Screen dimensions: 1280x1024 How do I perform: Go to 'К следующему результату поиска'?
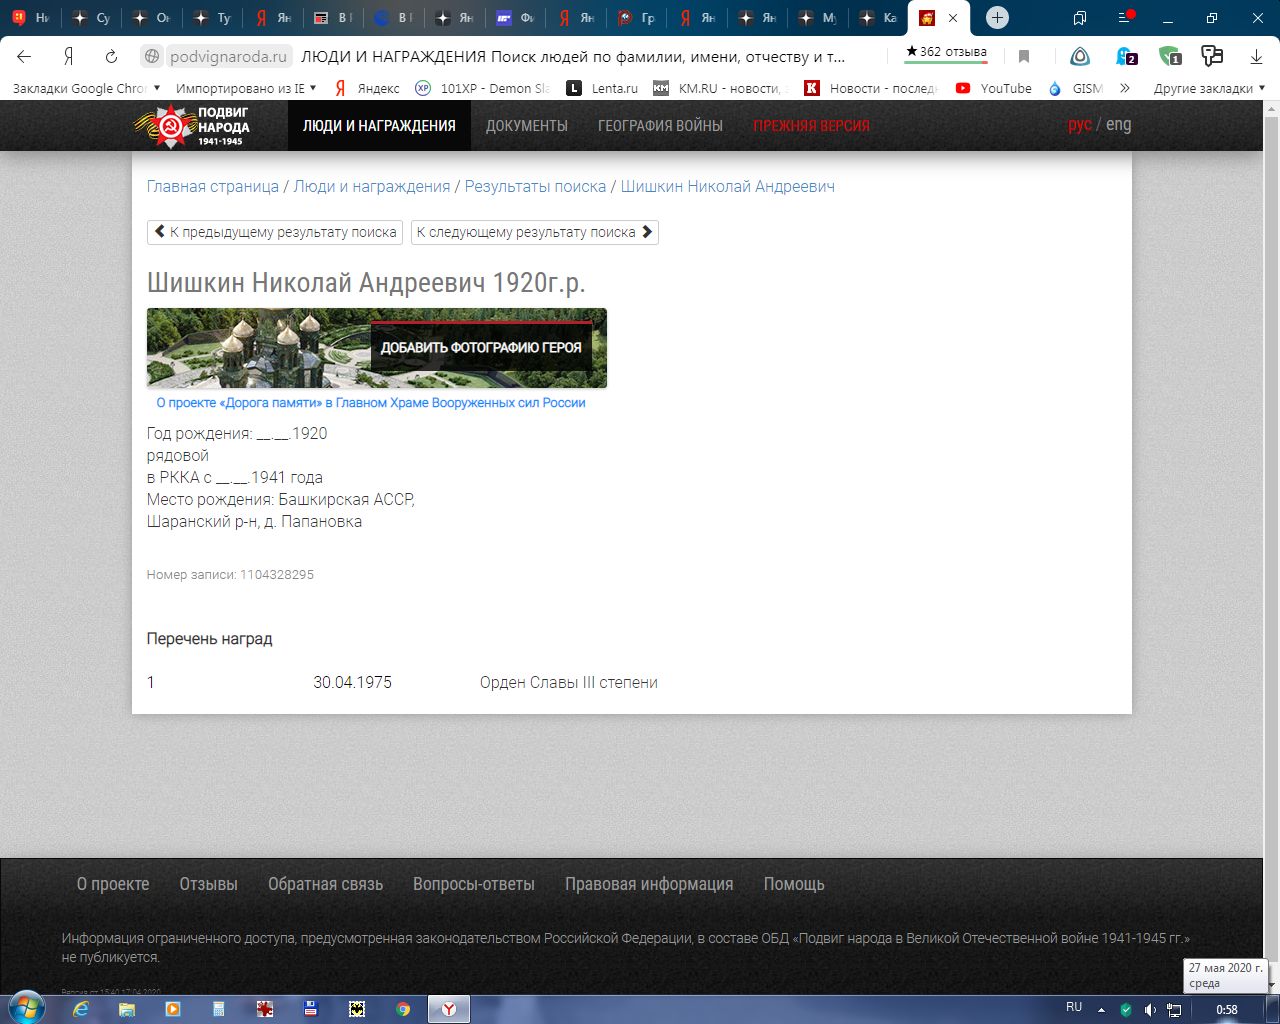tap(534, 232)
